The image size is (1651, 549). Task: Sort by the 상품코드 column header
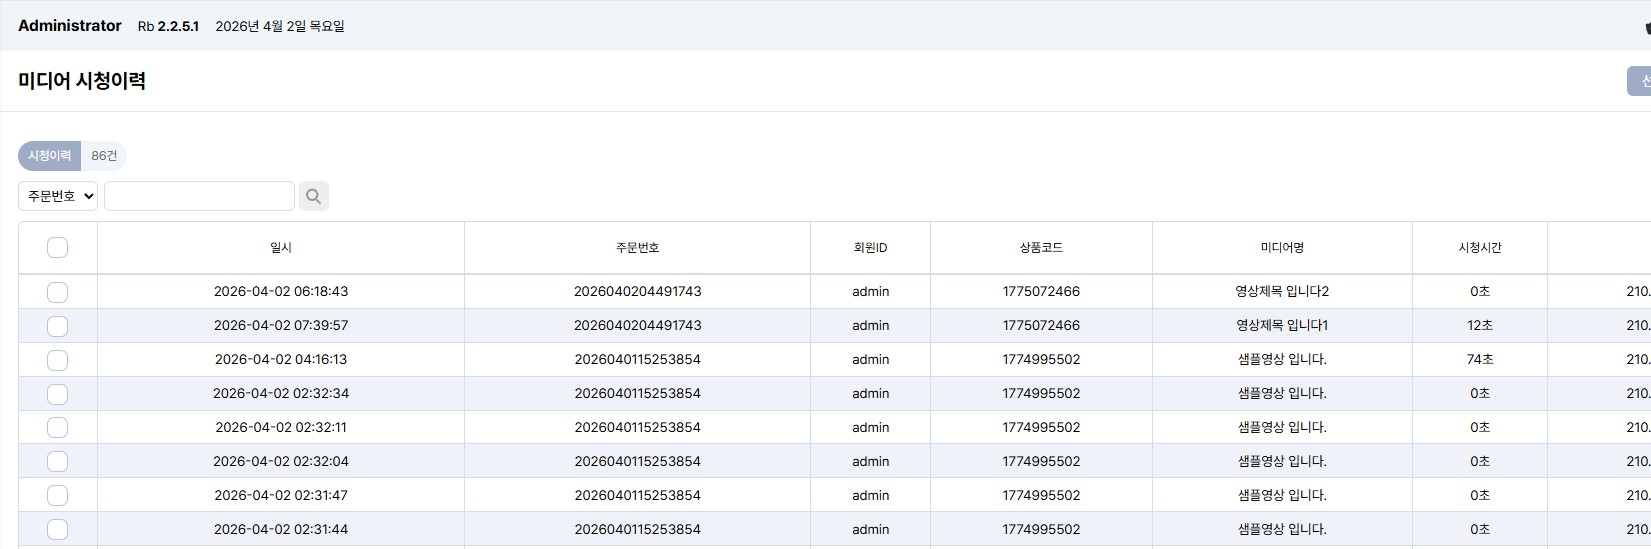point(1041,248)
